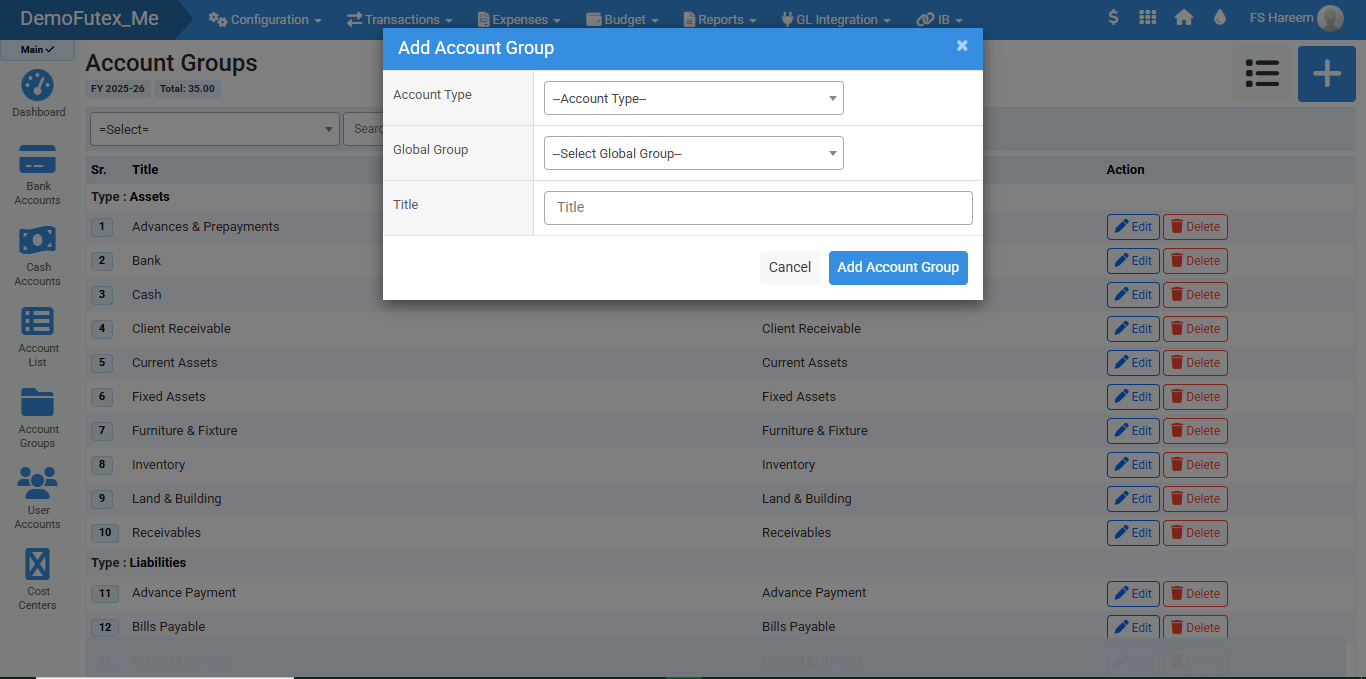
Task: Select User Accounts sidebar icon
Action: (38, 497)
